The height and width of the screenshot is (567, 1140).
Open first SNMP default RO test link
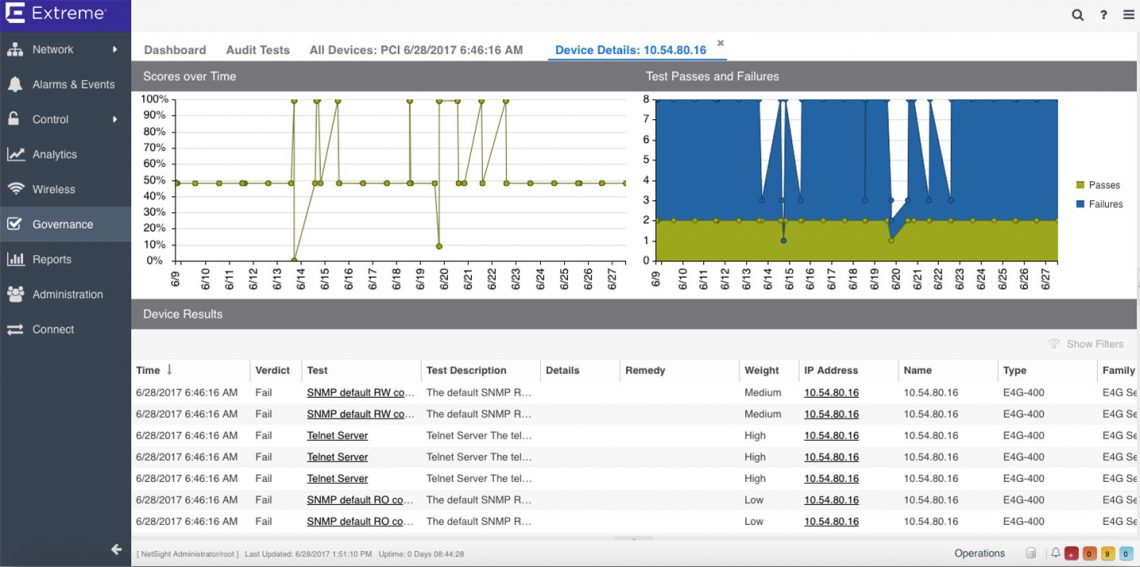click(x=360, y=500)
